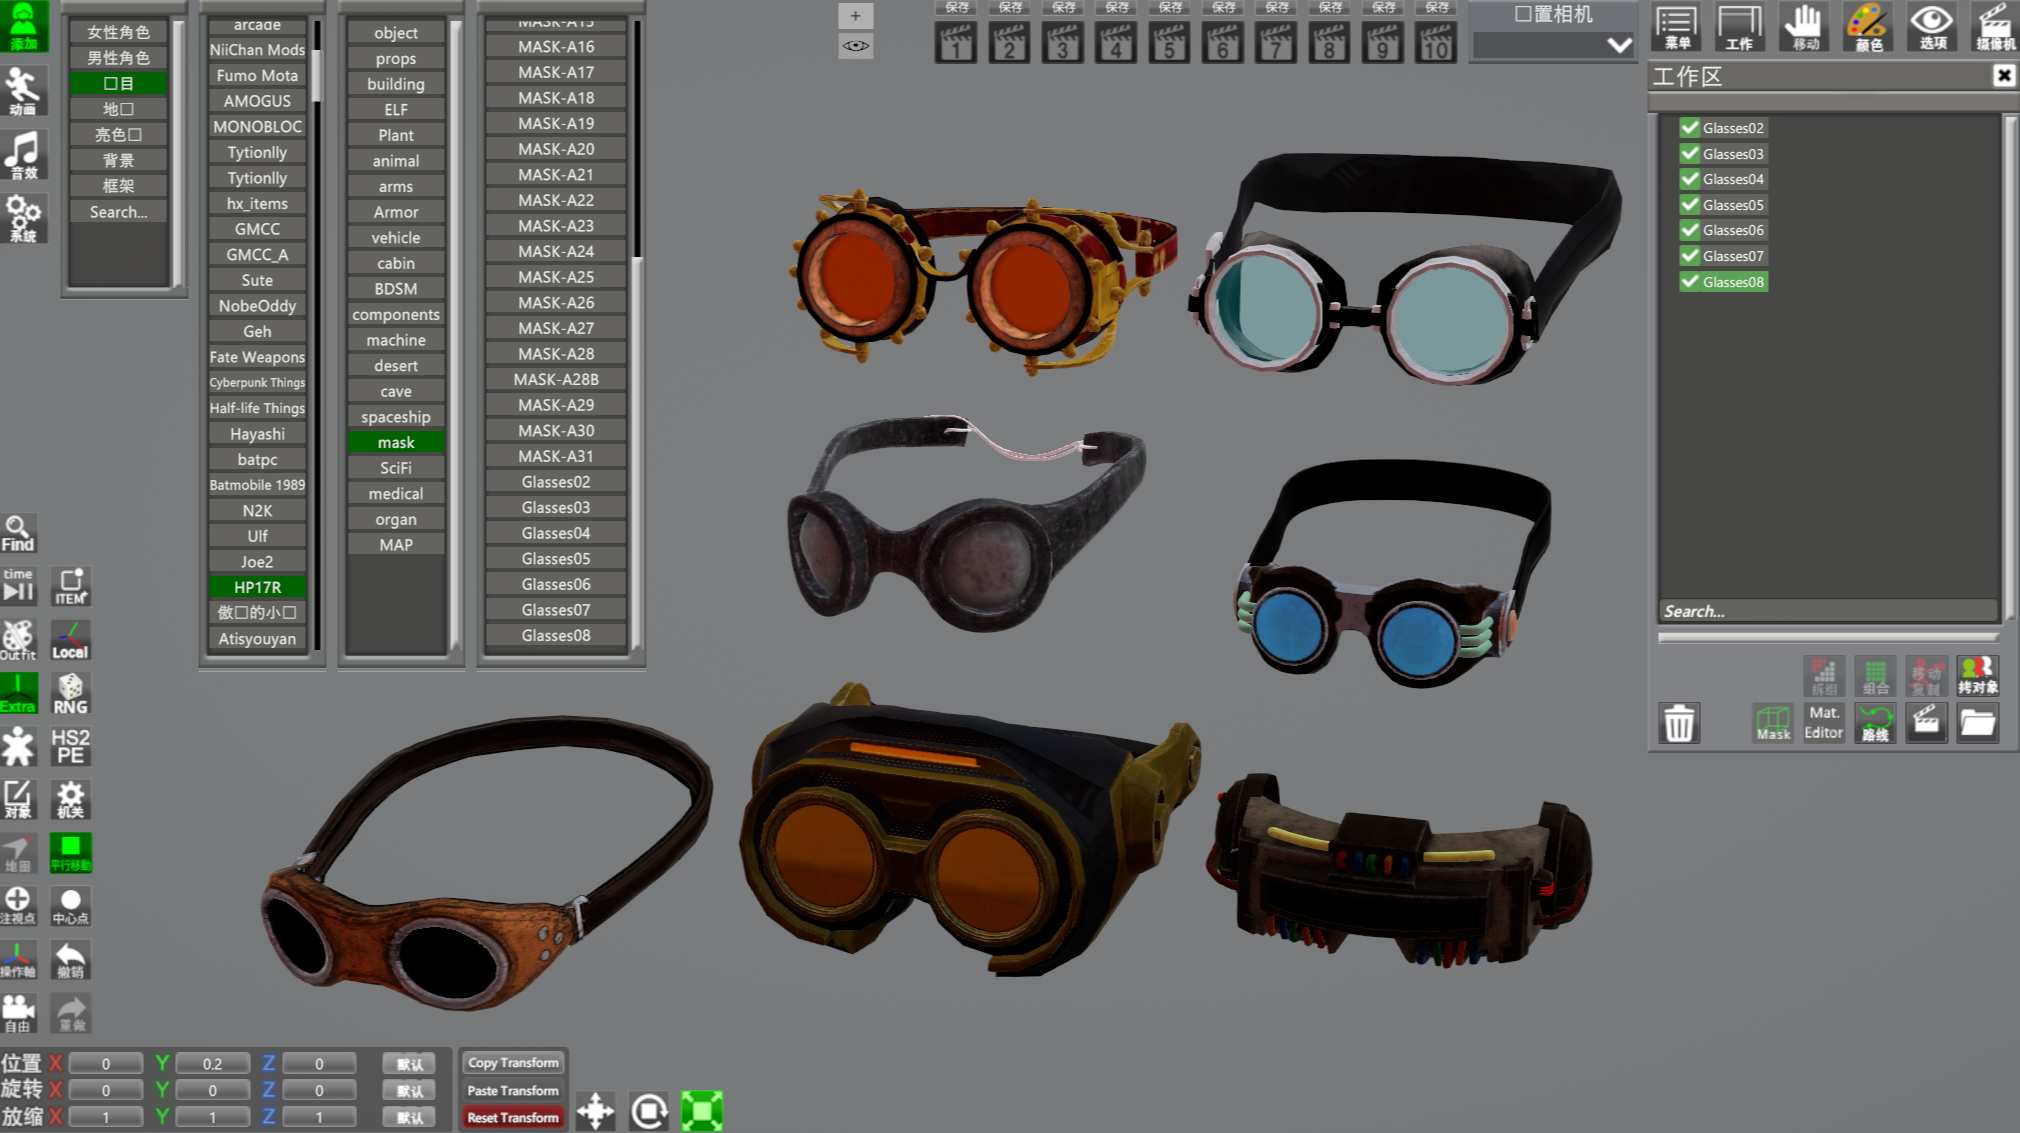Click the undo arrow icon (撤销)
This screenshot has width=2020, height=1133.
point(70,959)
